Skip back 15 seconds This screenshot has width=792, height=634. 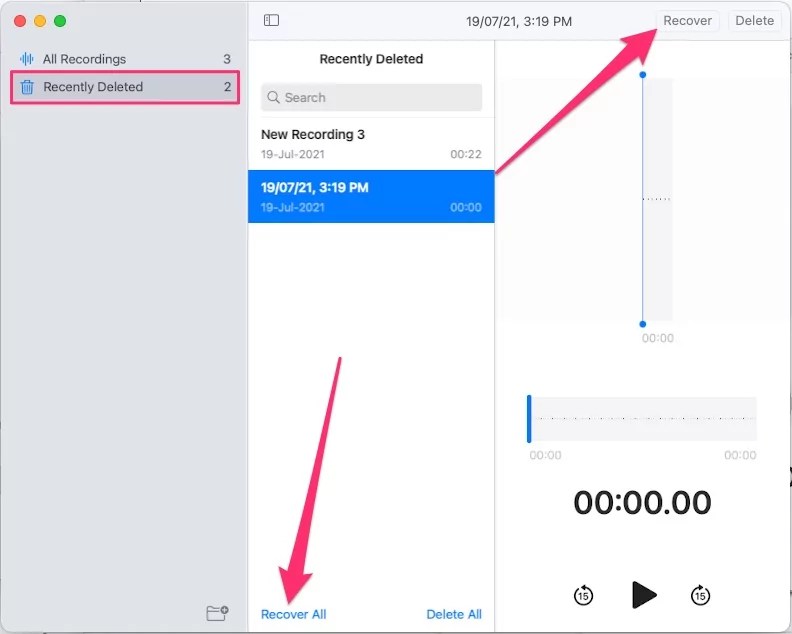pos(583,595)
